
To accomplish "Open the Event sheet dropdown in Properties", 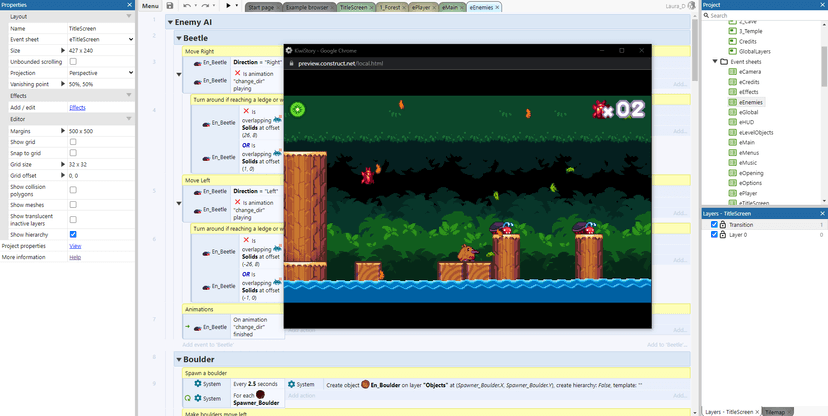I will (x=101, y=40).
